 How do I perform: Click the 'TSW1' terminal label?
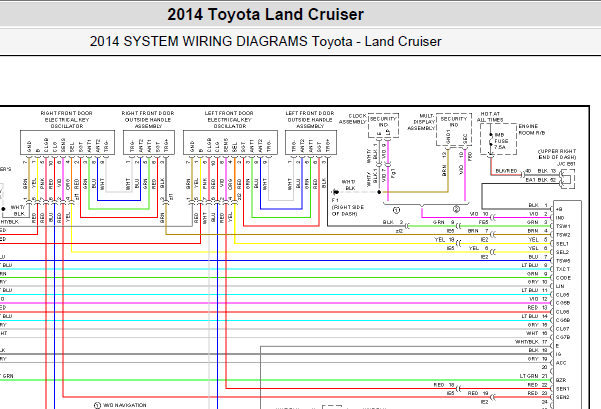(563, 226)
